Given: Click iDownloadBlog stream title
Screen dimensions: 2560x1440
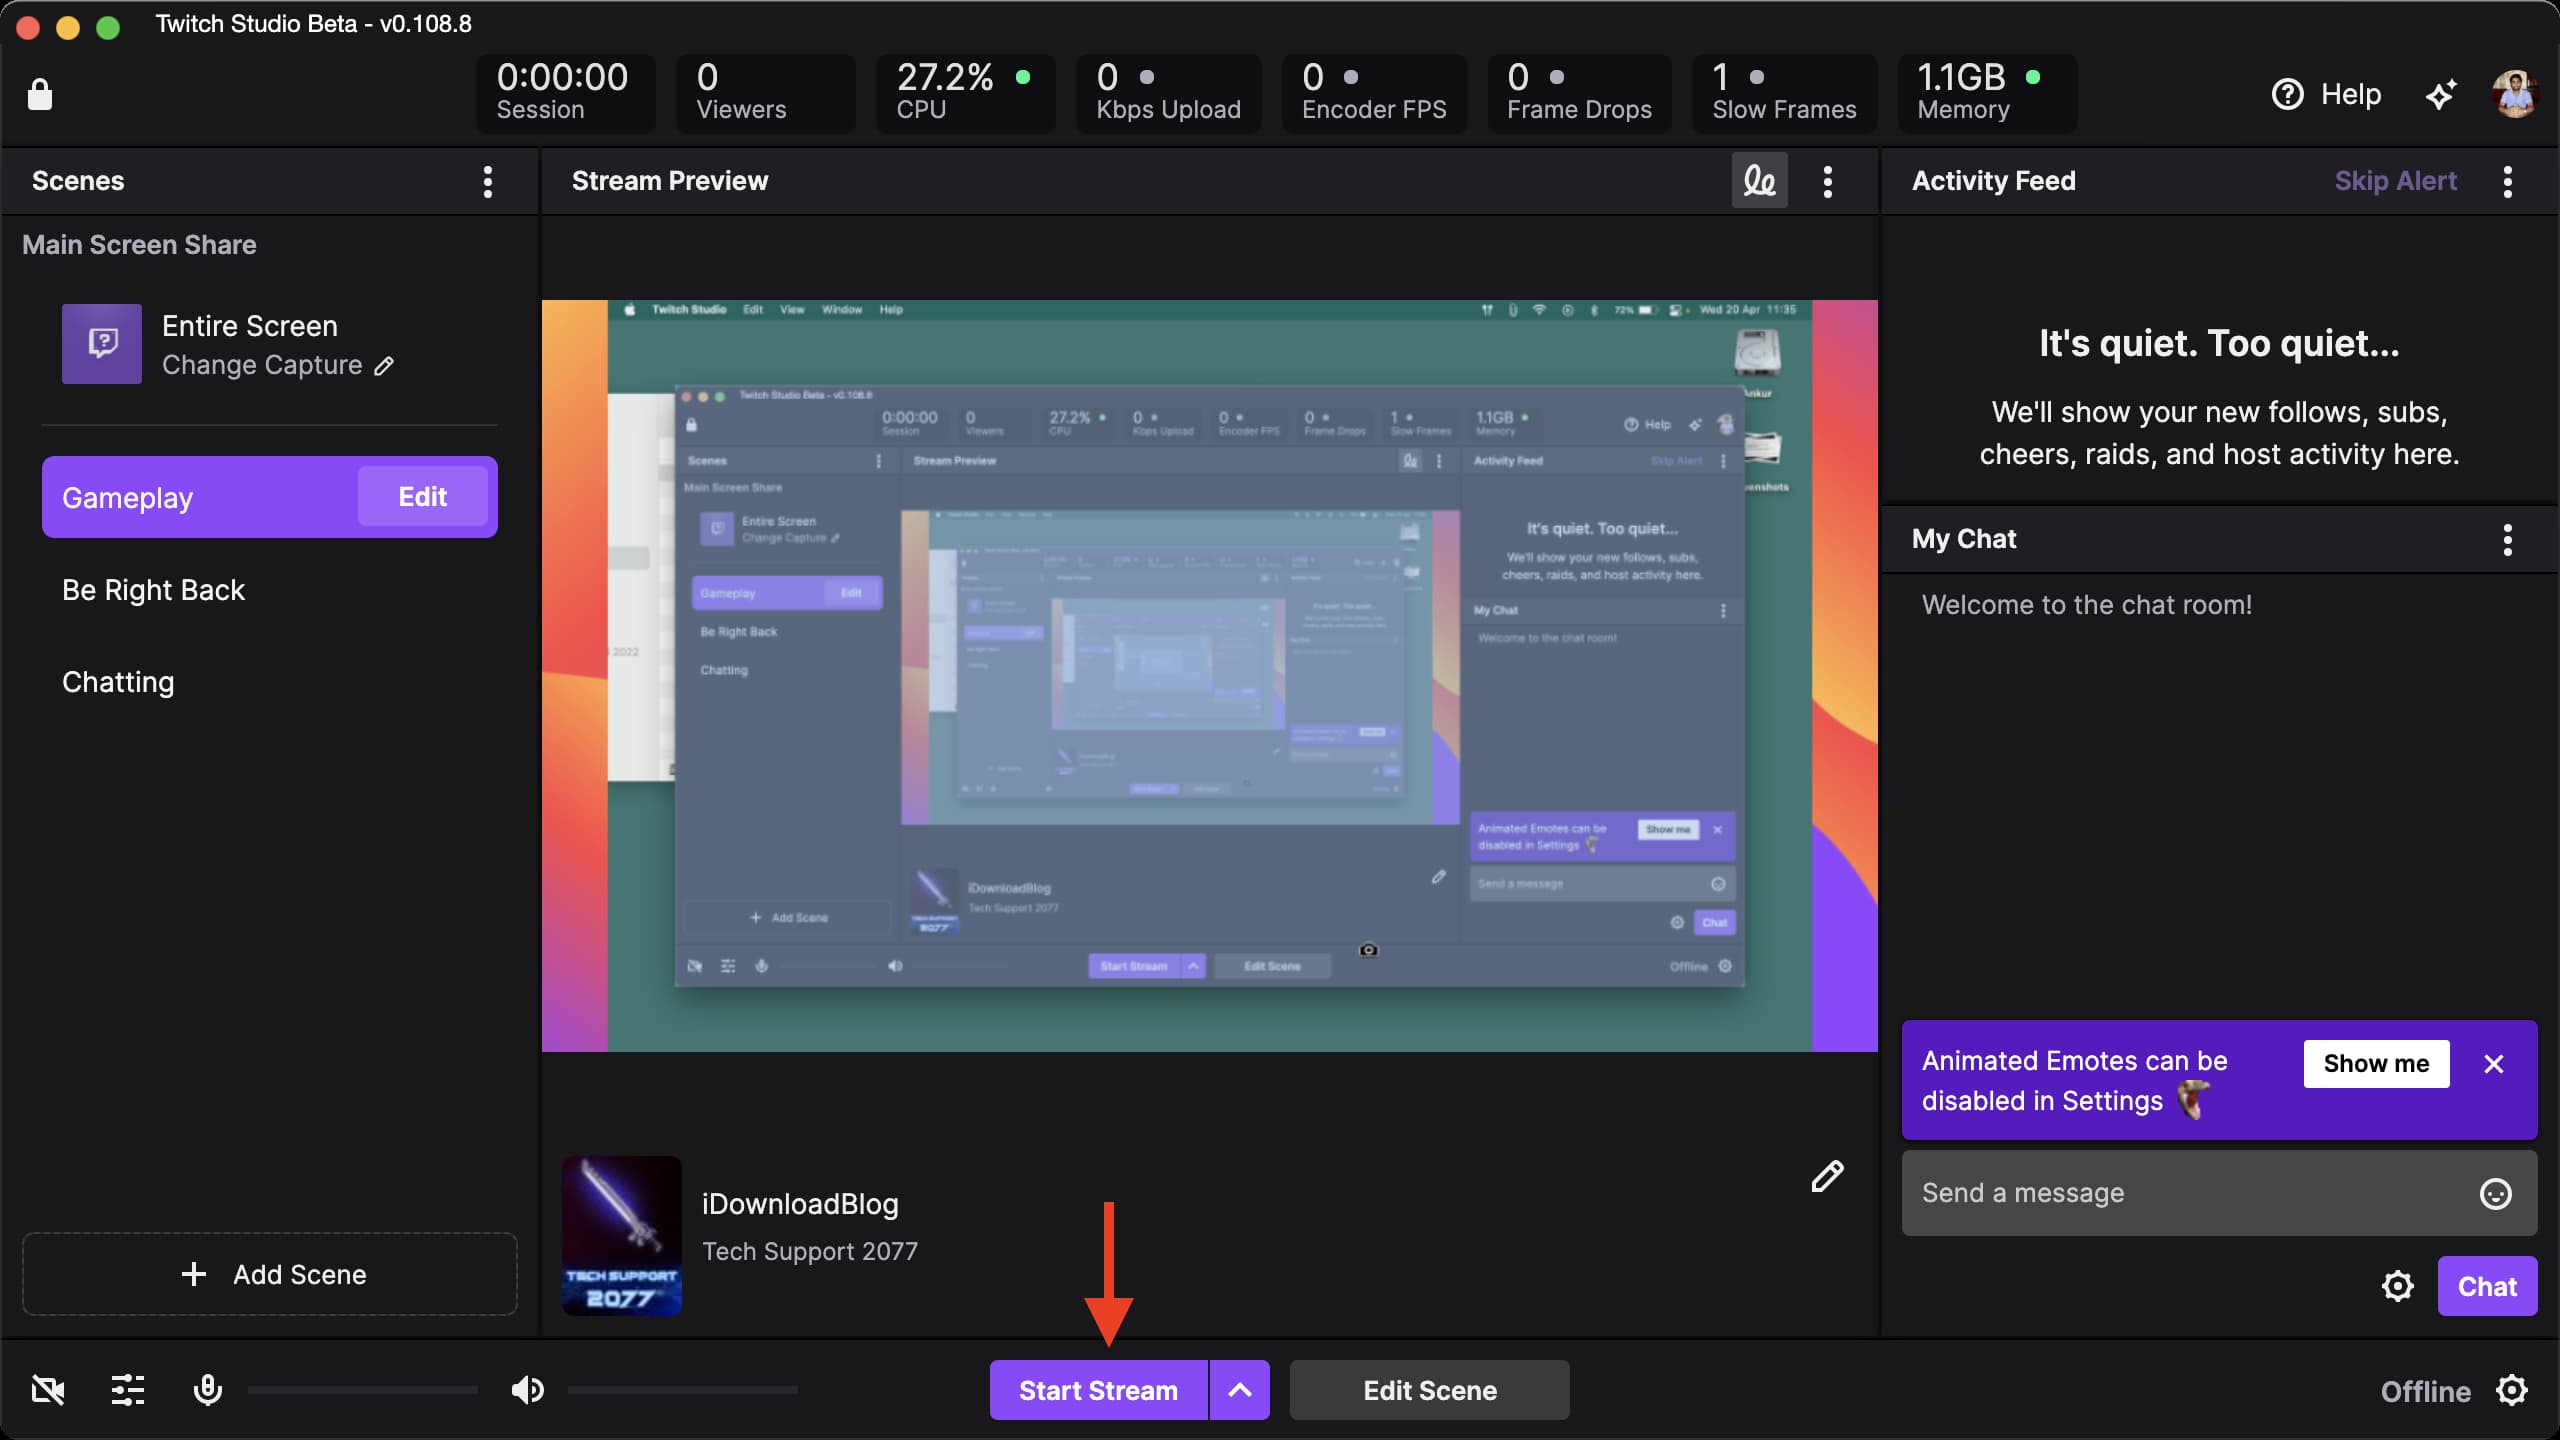Looking at the screenshot, I should (x=800, y=1204).
